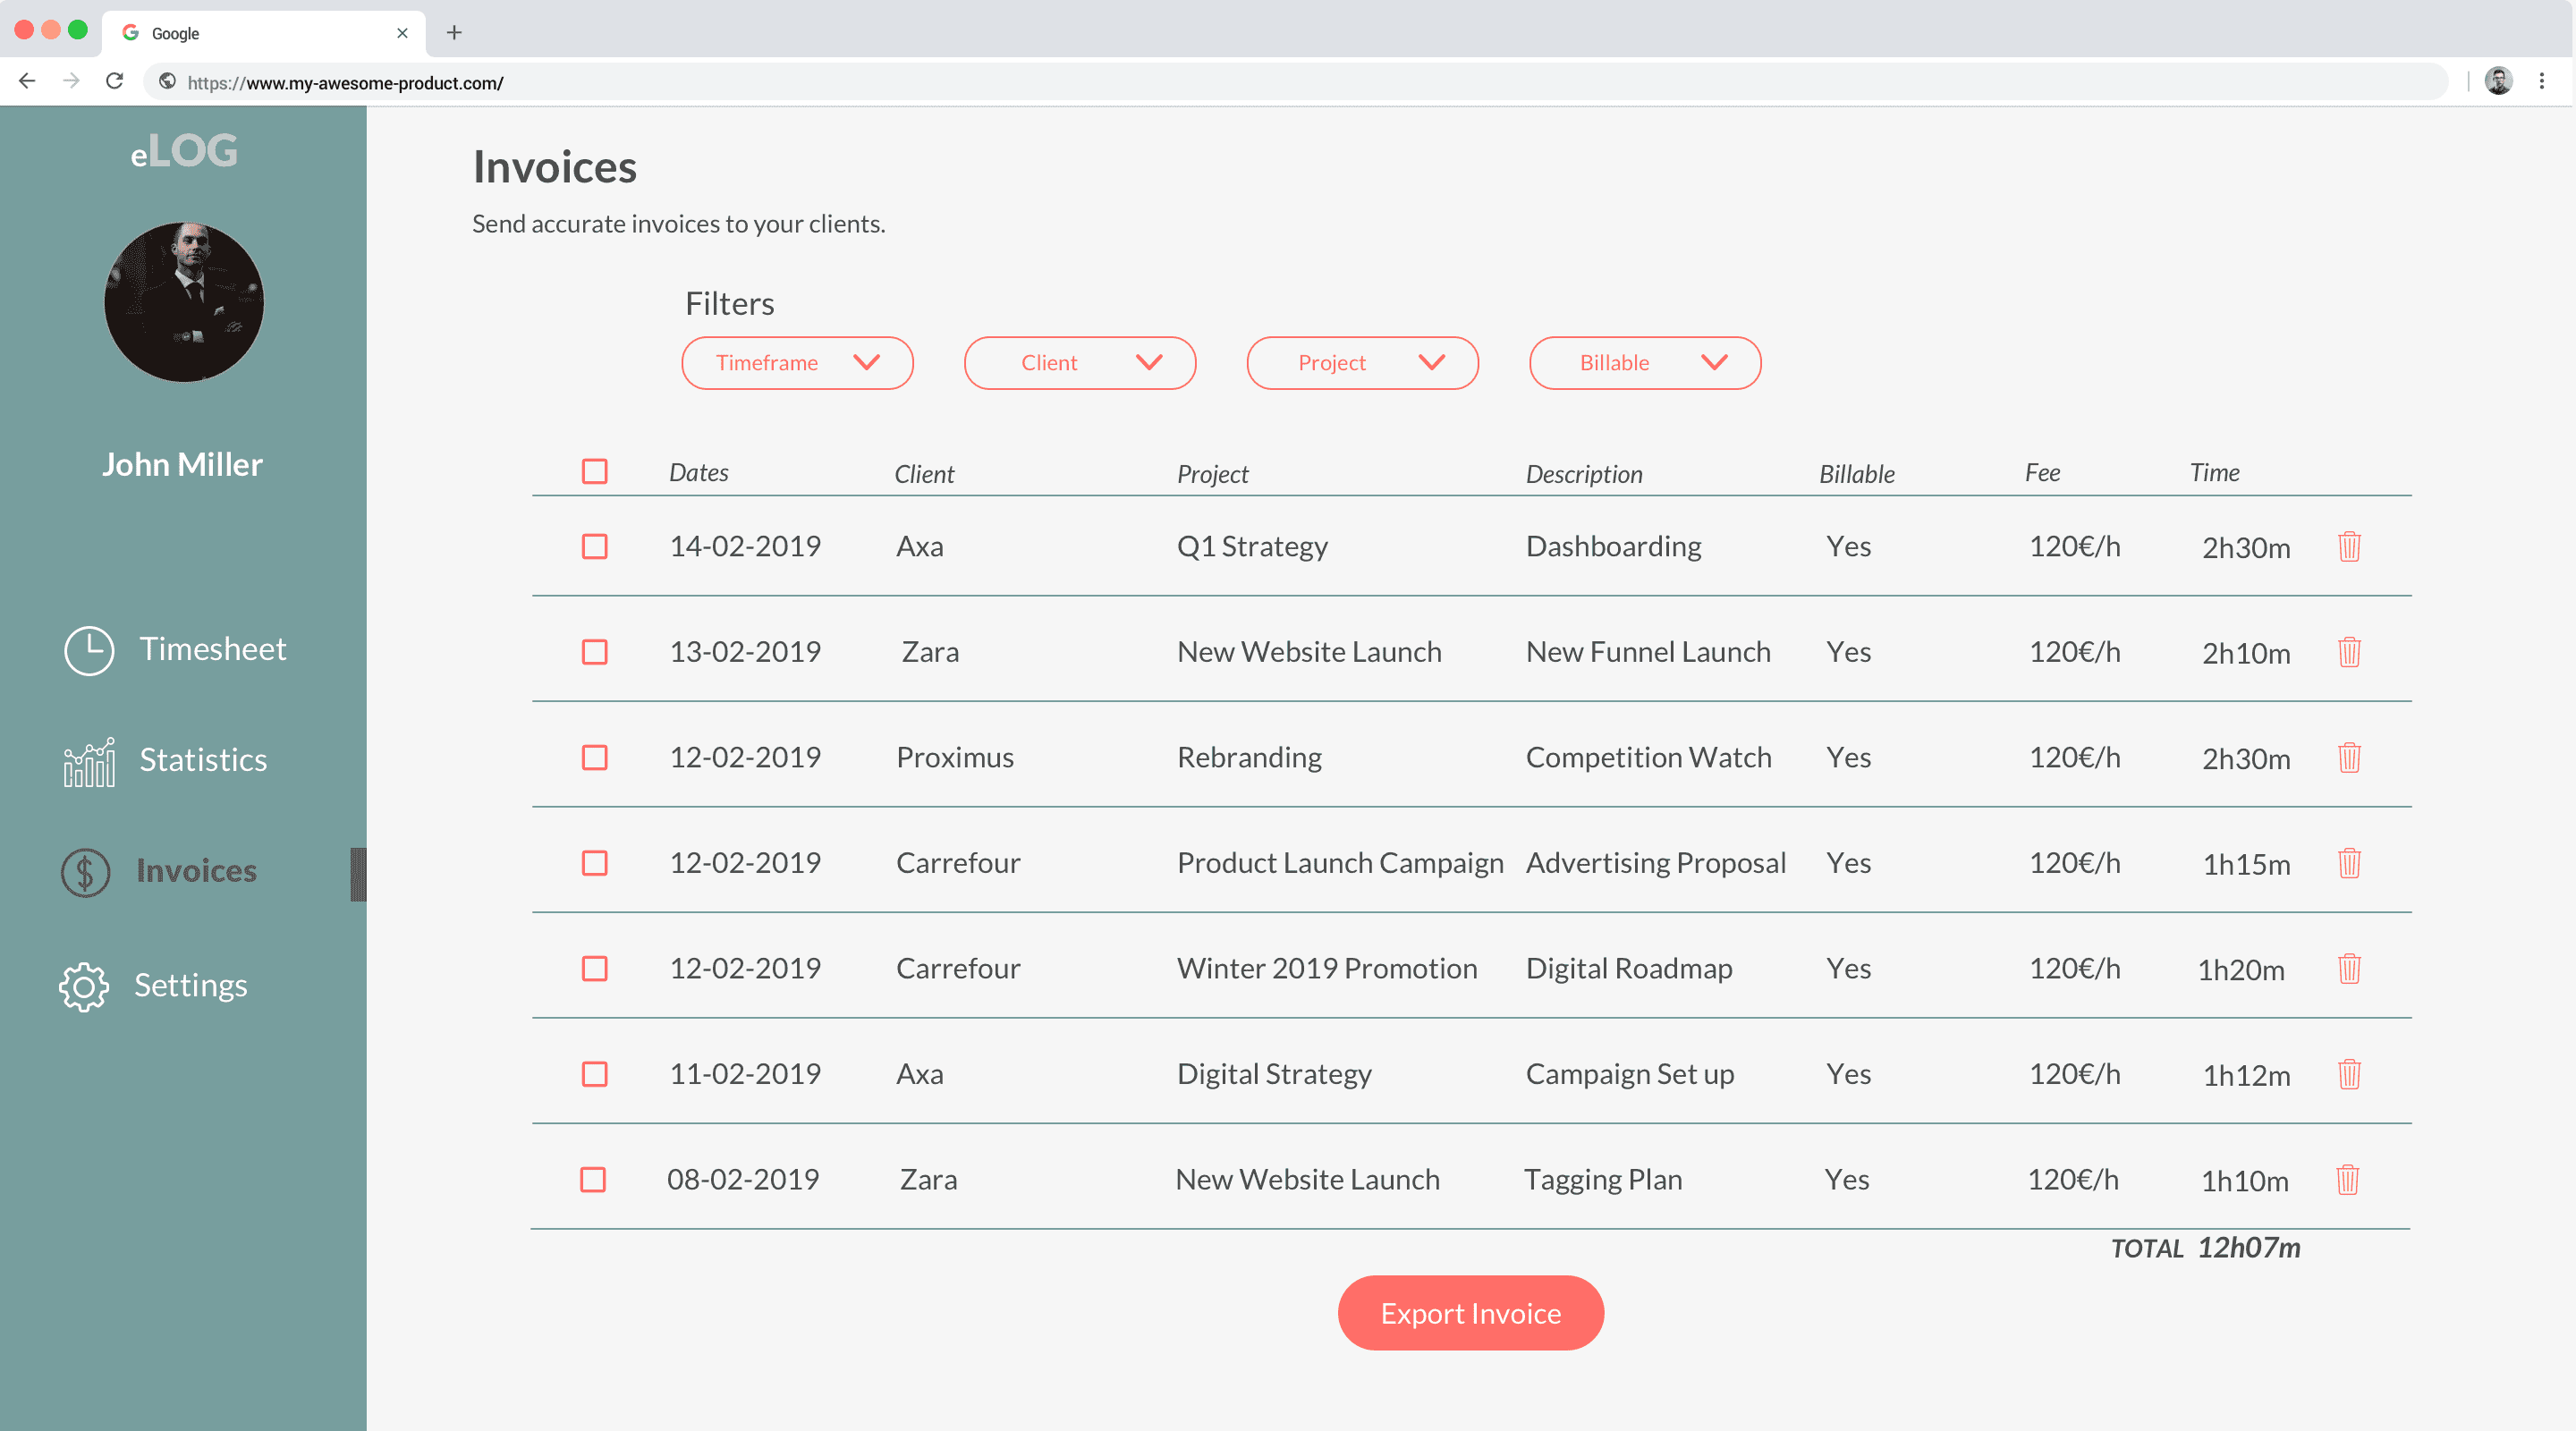Click the Invoices page heading

[x=555, y=166]
